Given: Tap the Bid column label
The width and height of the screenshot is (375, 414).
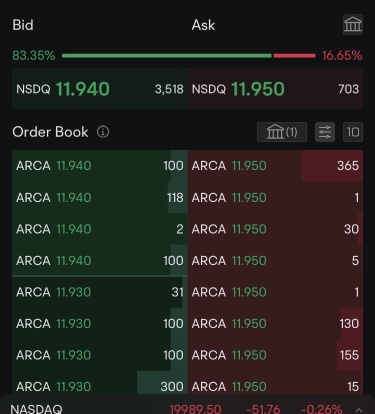Looking at the screenshot, I should pyautogui.click(x=23, y=25).
